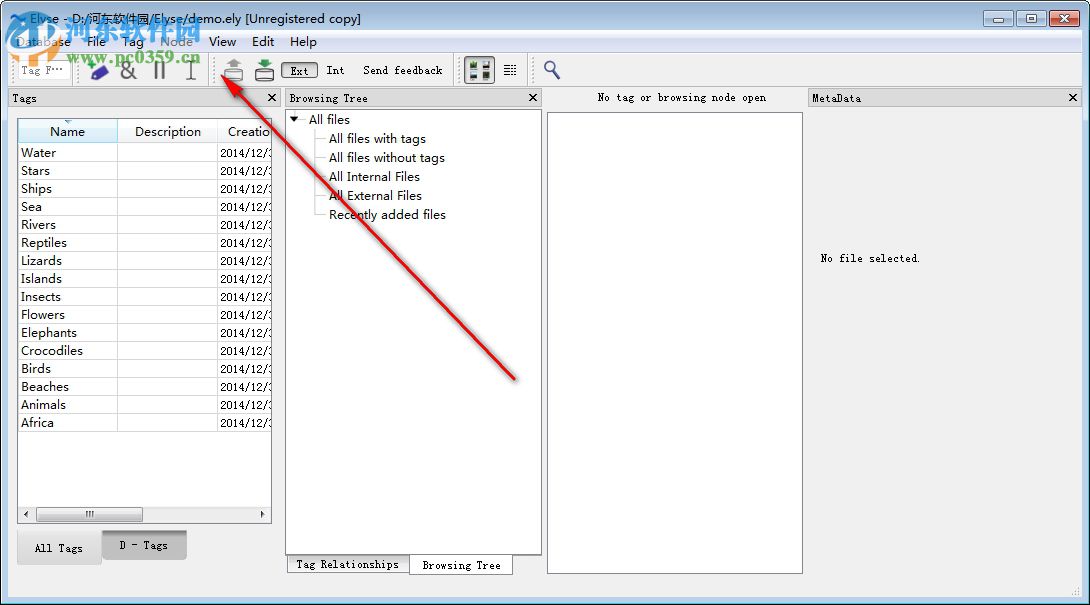
Task: Select the Islands tag row
Action: [x=145, y=279]
